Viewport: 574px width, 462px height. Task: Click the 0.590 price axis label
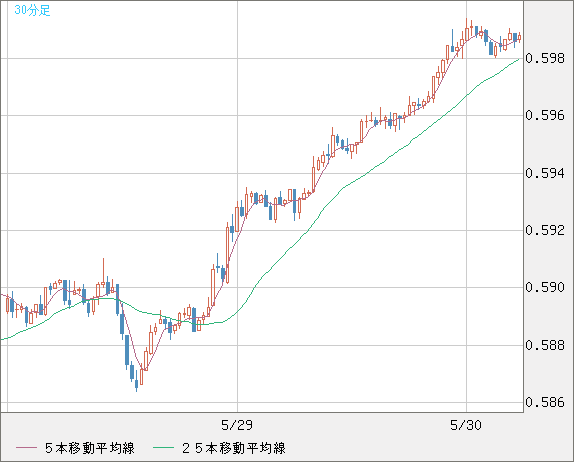point(545,287)
